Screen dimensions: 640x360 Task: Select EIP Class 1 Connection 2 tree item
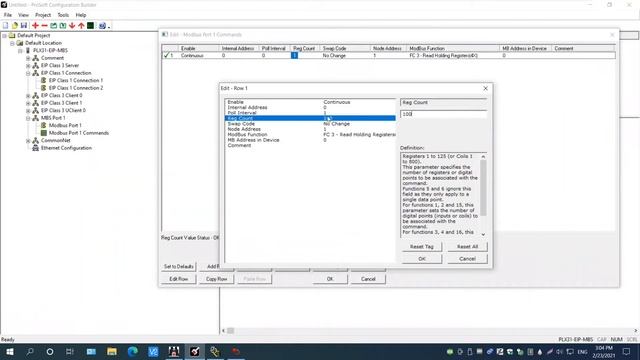coord(76,88)
